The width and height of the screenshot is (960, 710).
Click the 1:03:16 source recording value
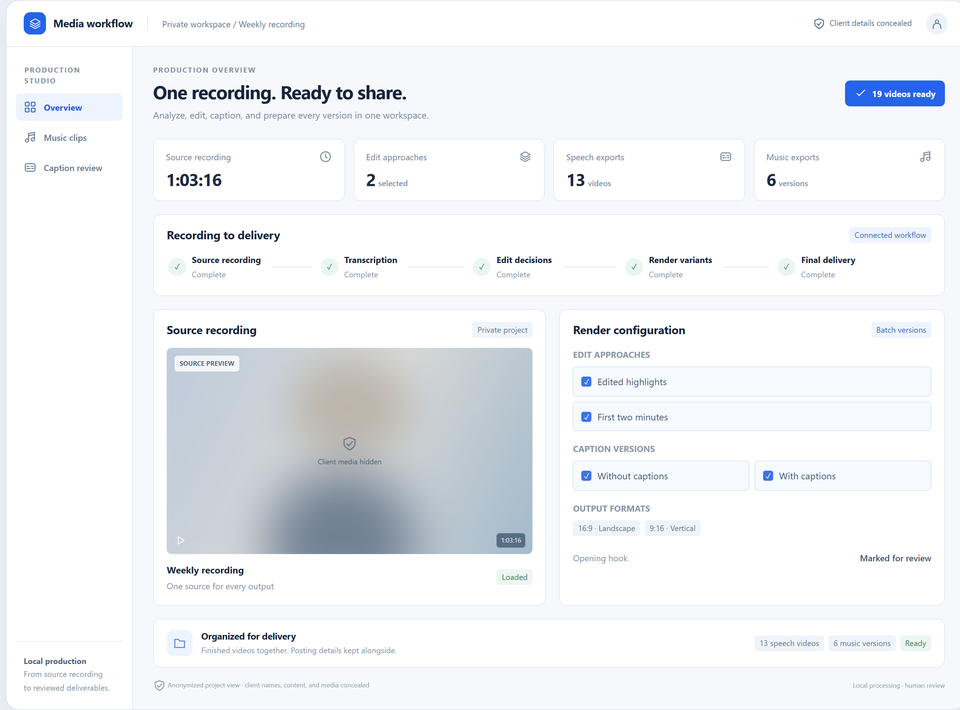[x=194, y=180]
